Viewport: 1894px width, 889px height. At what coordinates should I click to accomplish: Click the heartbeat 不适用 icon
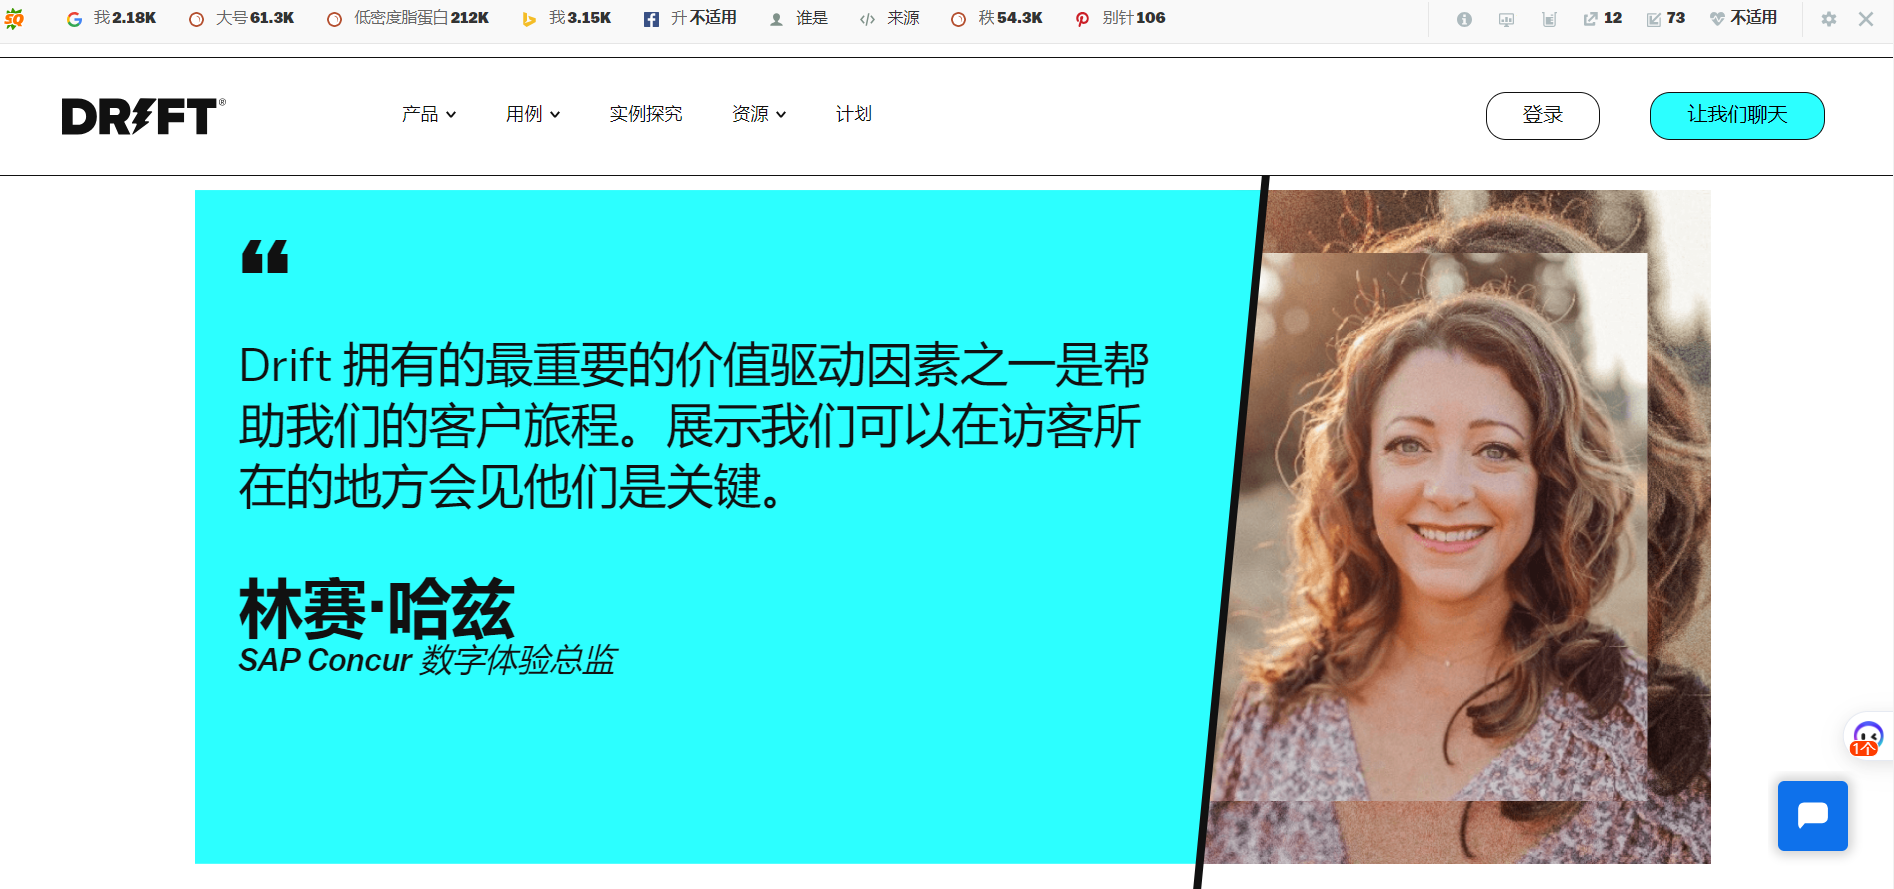pyautogui.click(x=1717, y=19)
